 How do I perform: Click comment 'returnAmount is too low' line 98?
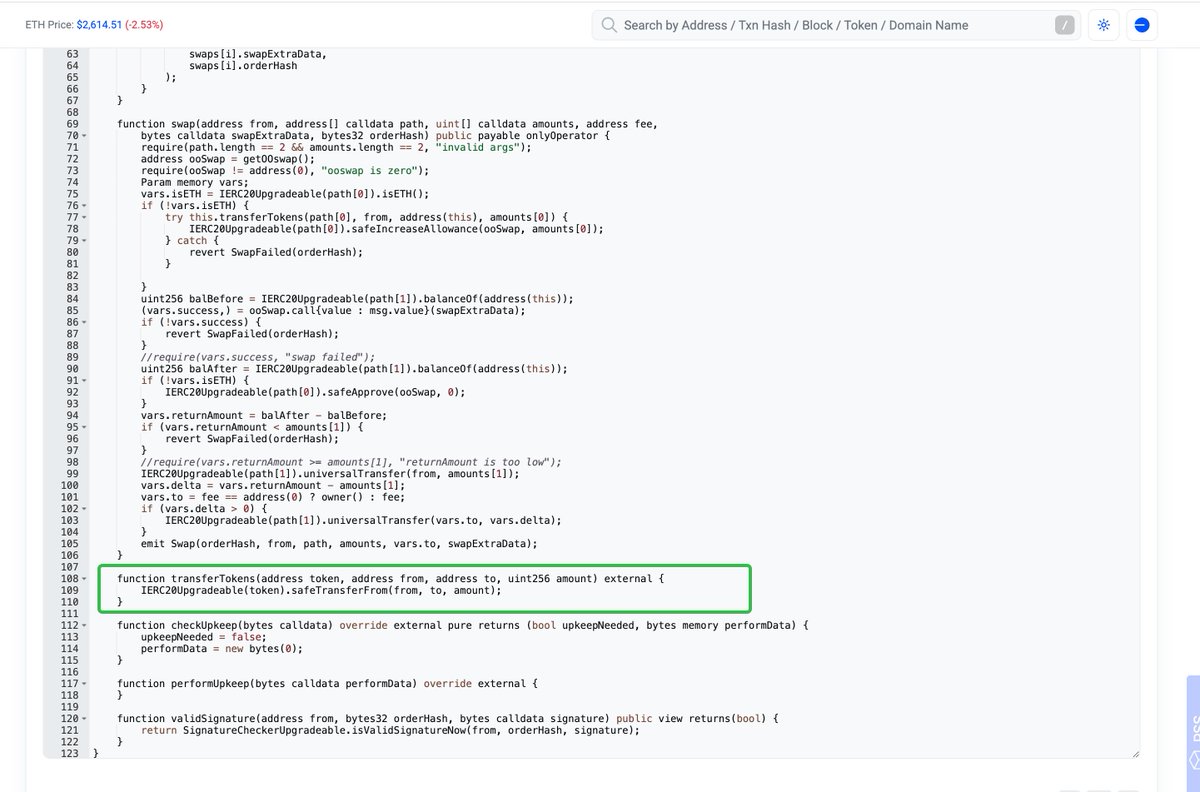point(352,462)
